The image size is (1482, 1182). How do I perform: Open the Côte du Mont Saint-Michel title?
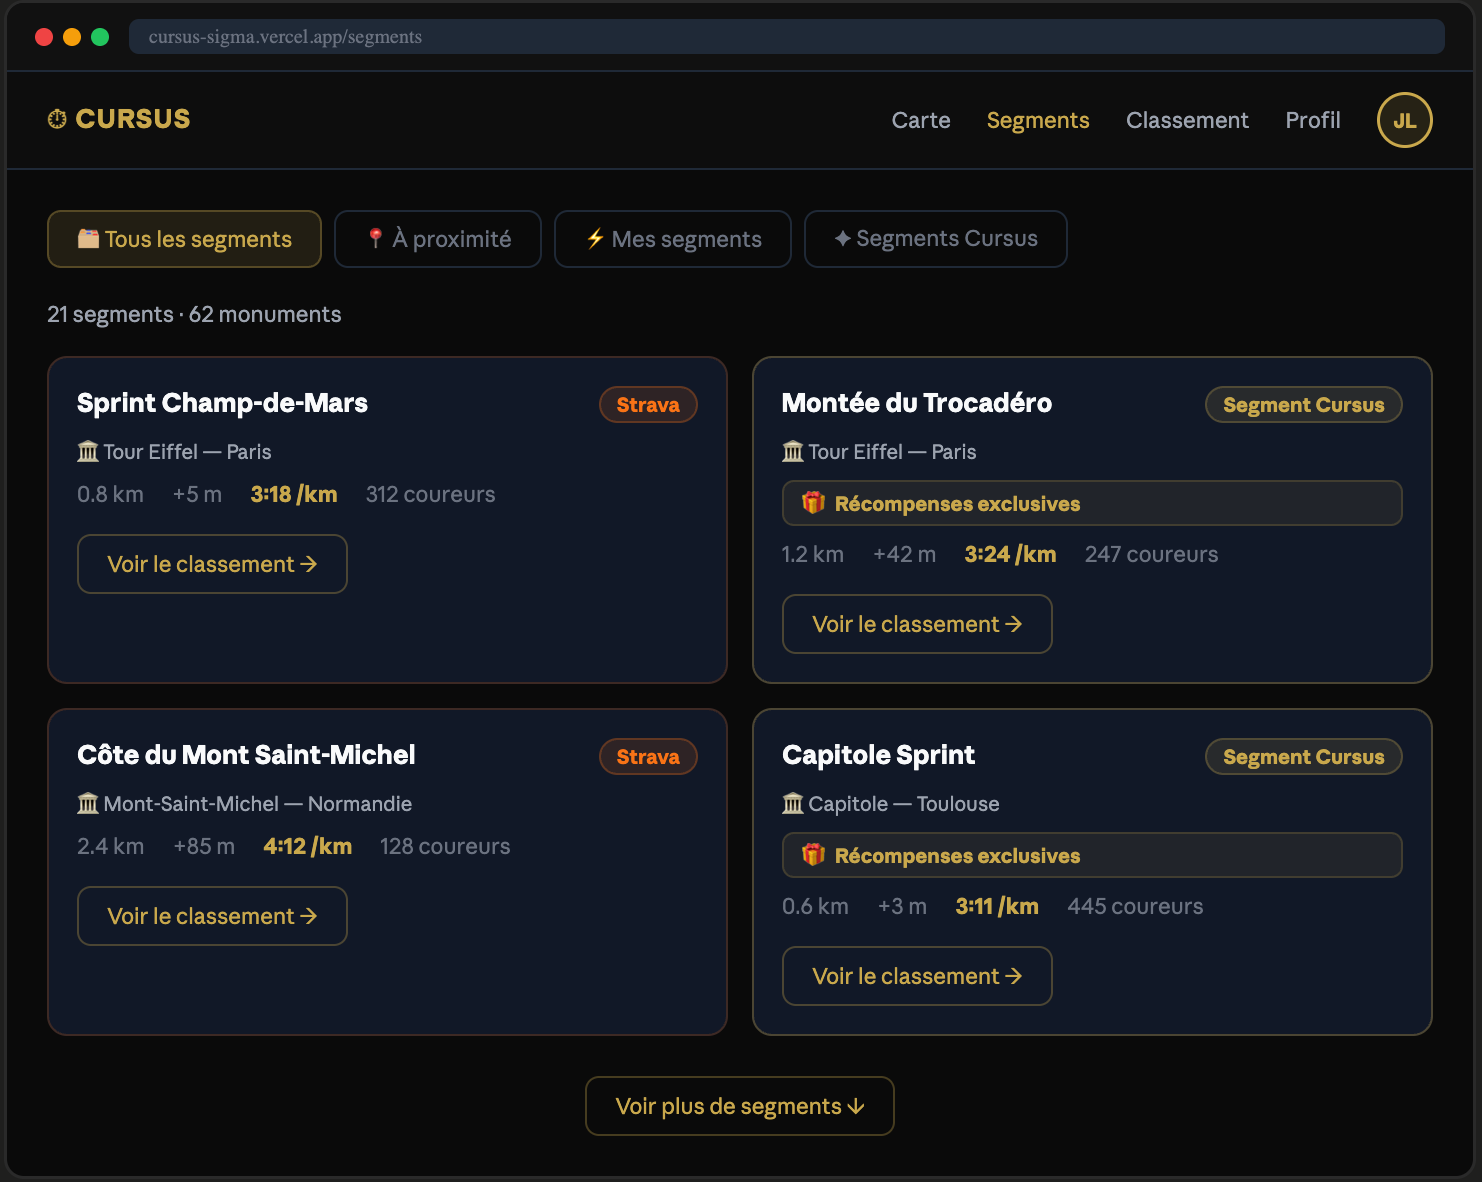tap(246, 755)
